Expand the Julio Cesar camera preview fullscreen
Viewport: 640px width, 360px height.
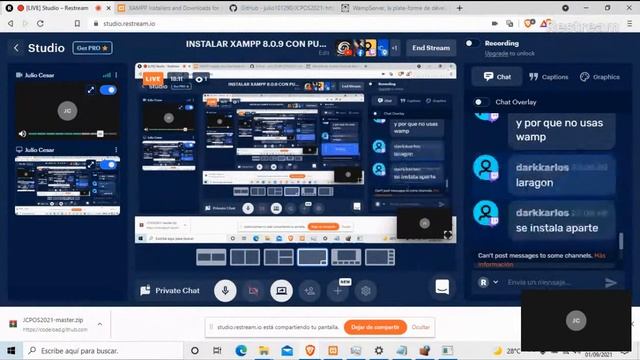pos(91,90)
